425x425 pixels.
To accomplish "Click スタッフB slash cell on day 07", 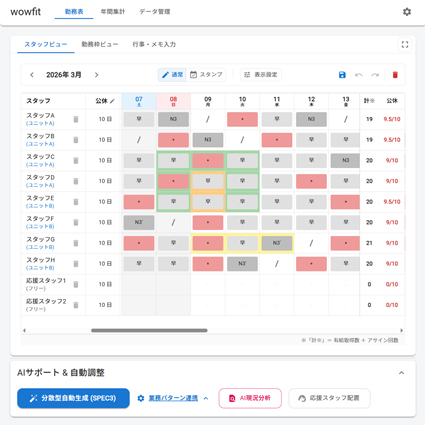I will pyautogui.click(x=139, y=140).
